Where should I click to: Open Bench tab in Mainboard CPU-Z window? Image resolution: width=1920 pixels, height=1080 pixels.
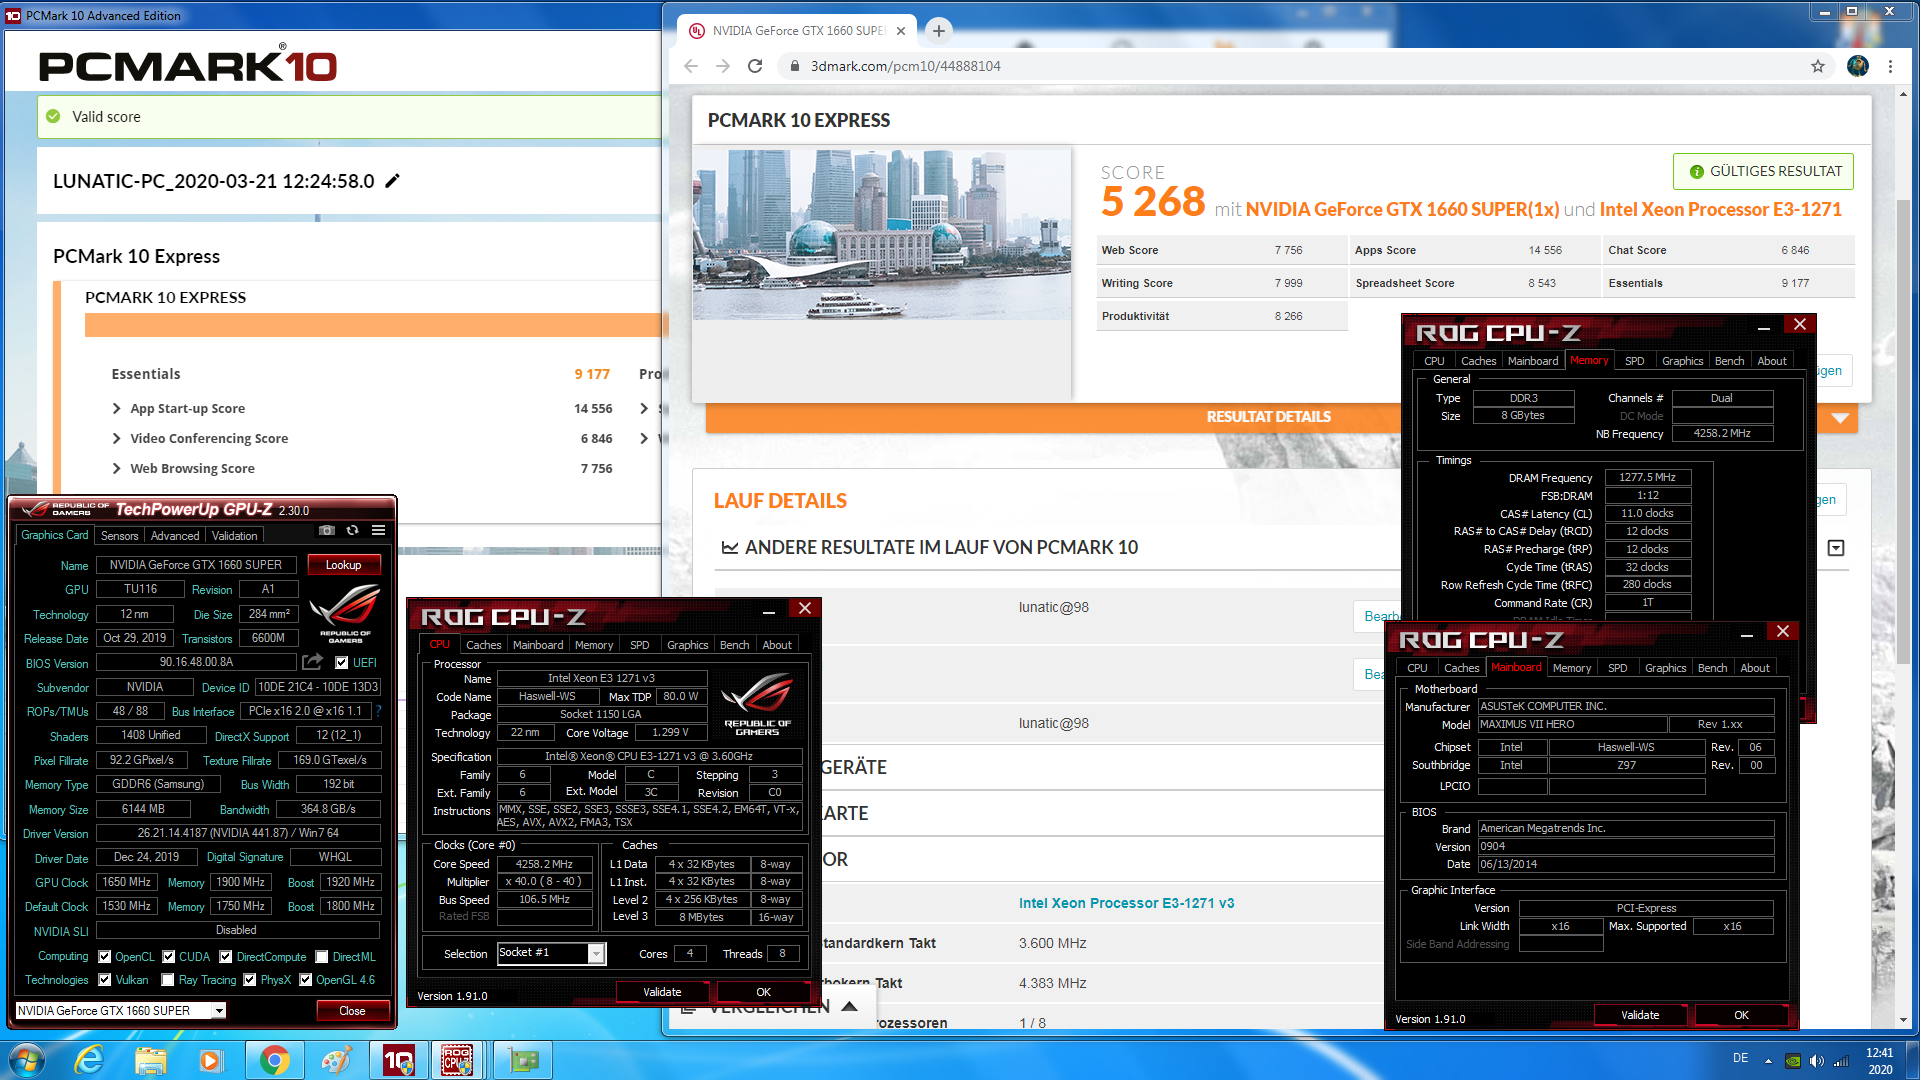click(1713, 668)
